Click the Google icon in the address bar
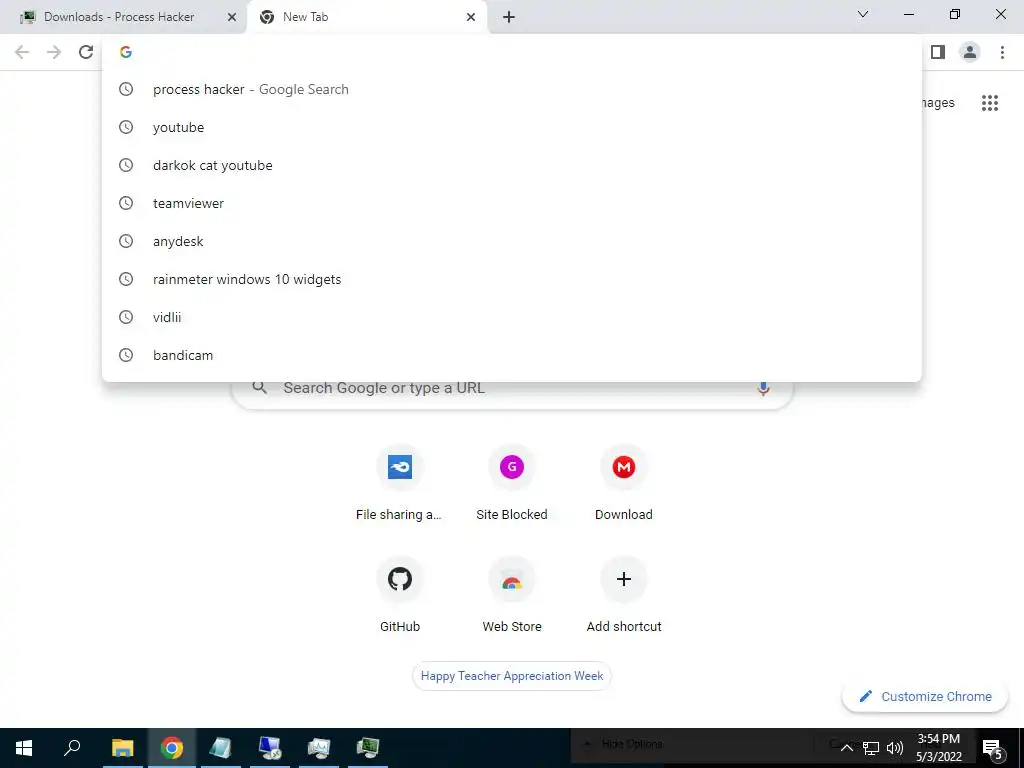 coord(126,52)
